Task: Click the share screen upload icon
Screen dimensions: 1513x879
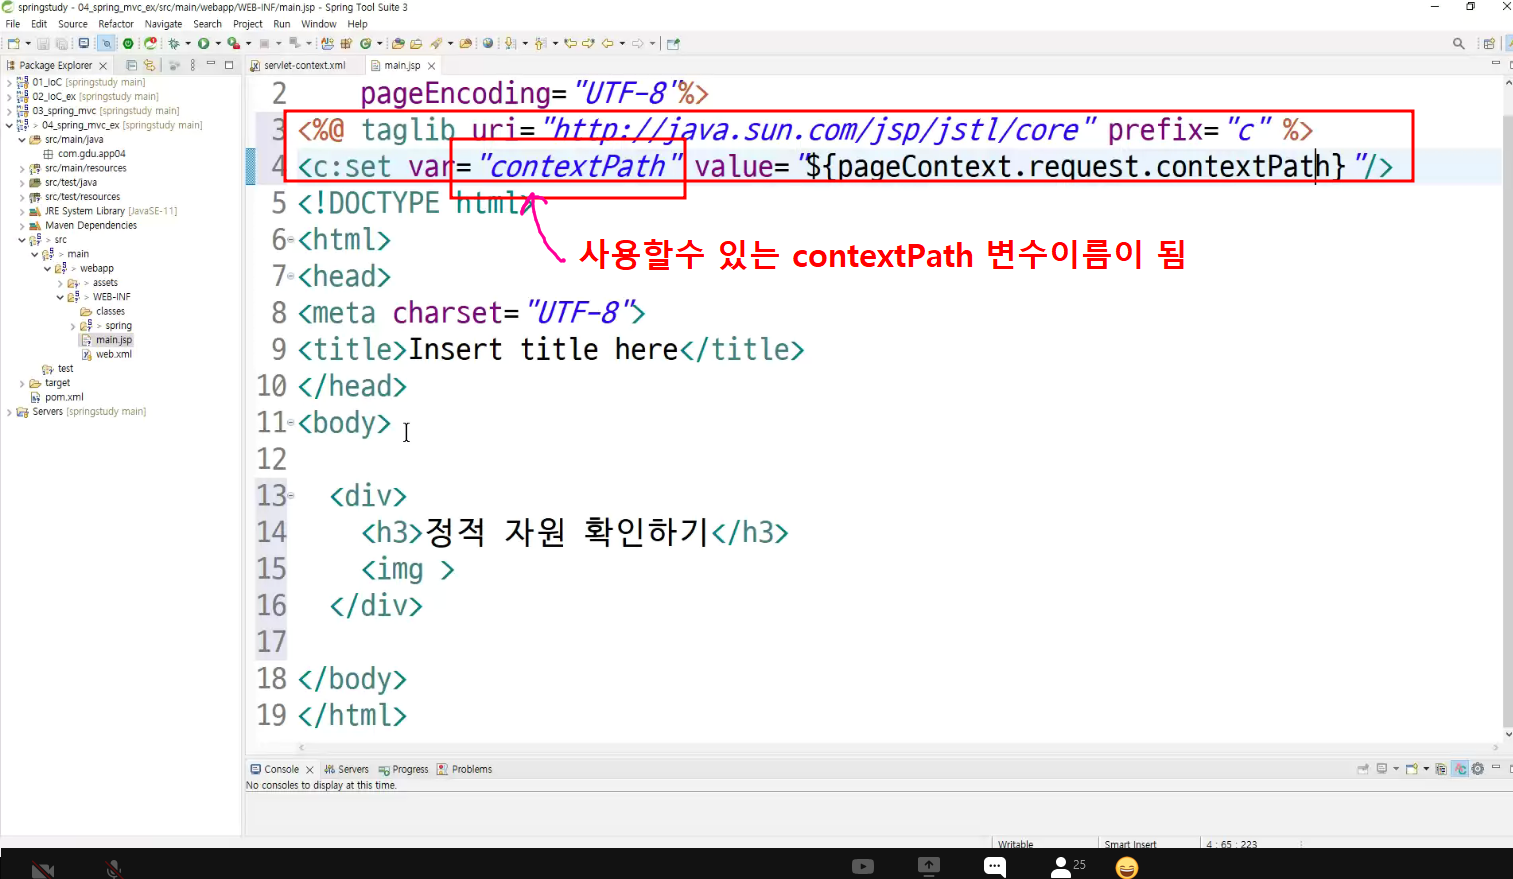Action: point(929,866)
